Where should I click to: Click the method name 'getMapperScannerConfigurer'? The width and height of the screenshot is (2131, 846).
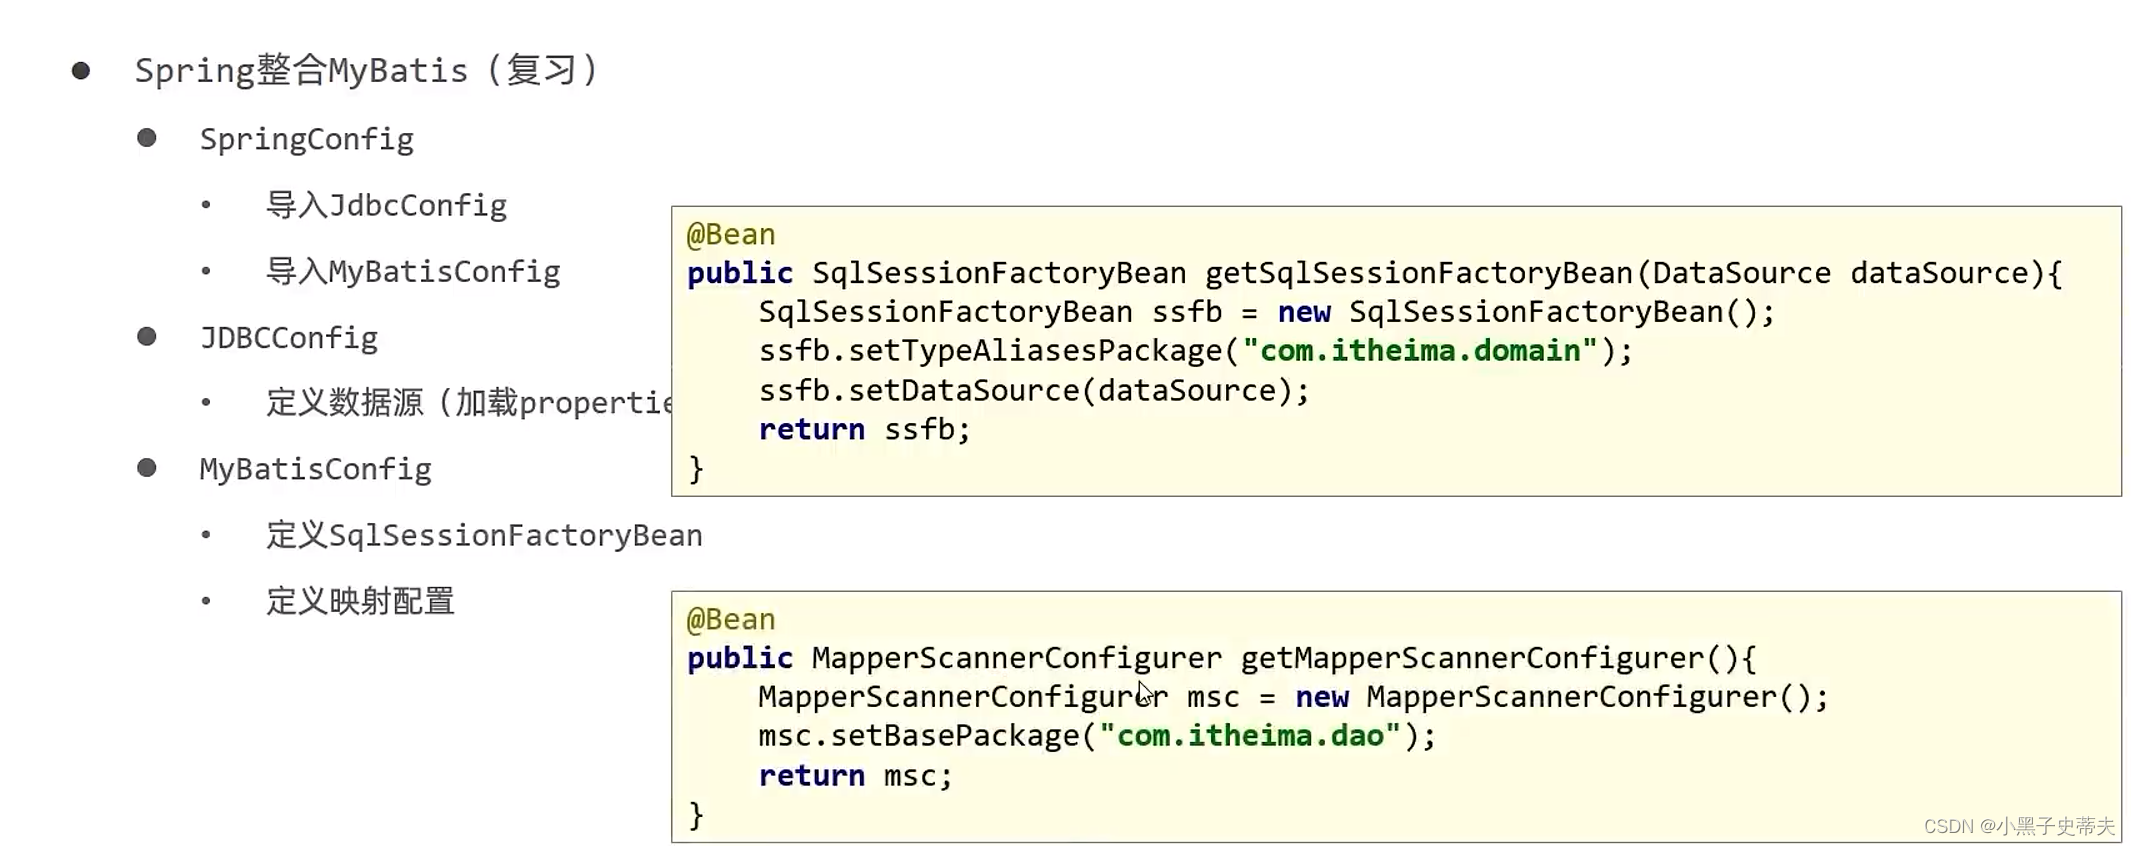pos(1472,658)
